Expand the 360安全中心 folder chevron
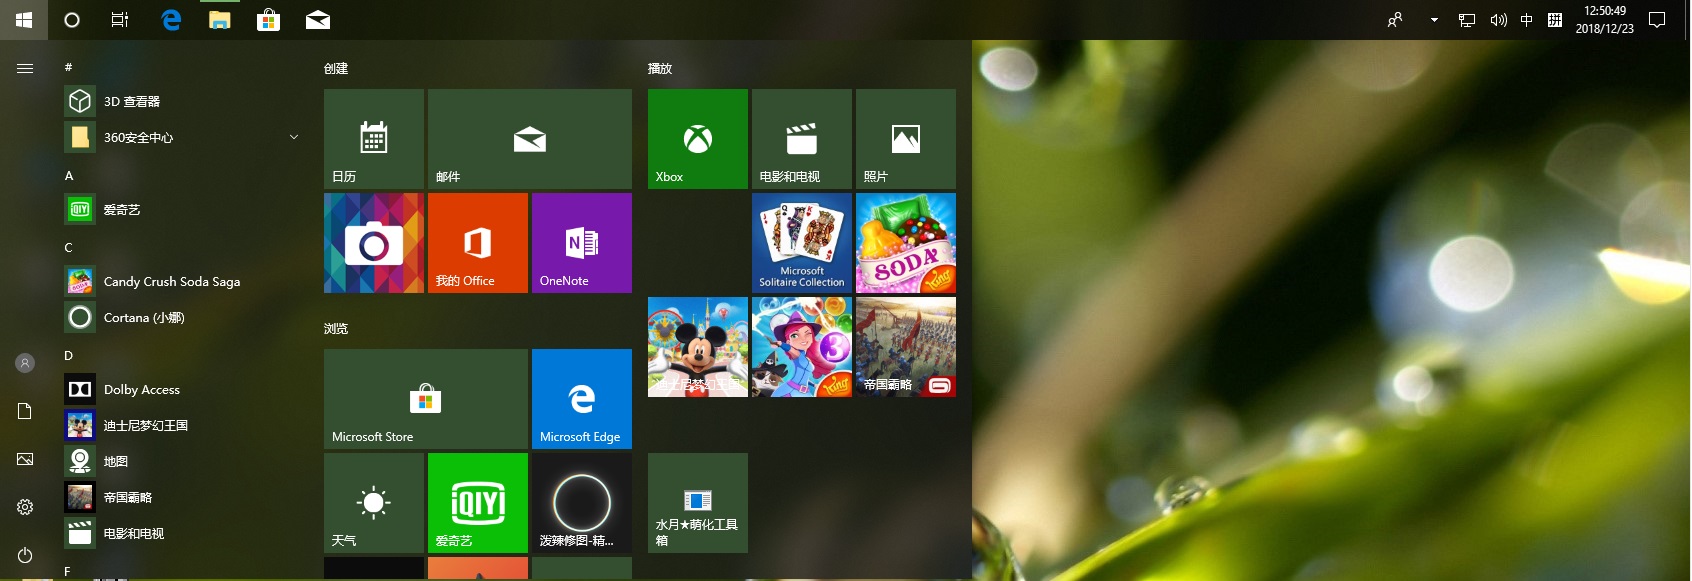The width and height of the screenshot is (1692, 581). coord(294,137)
